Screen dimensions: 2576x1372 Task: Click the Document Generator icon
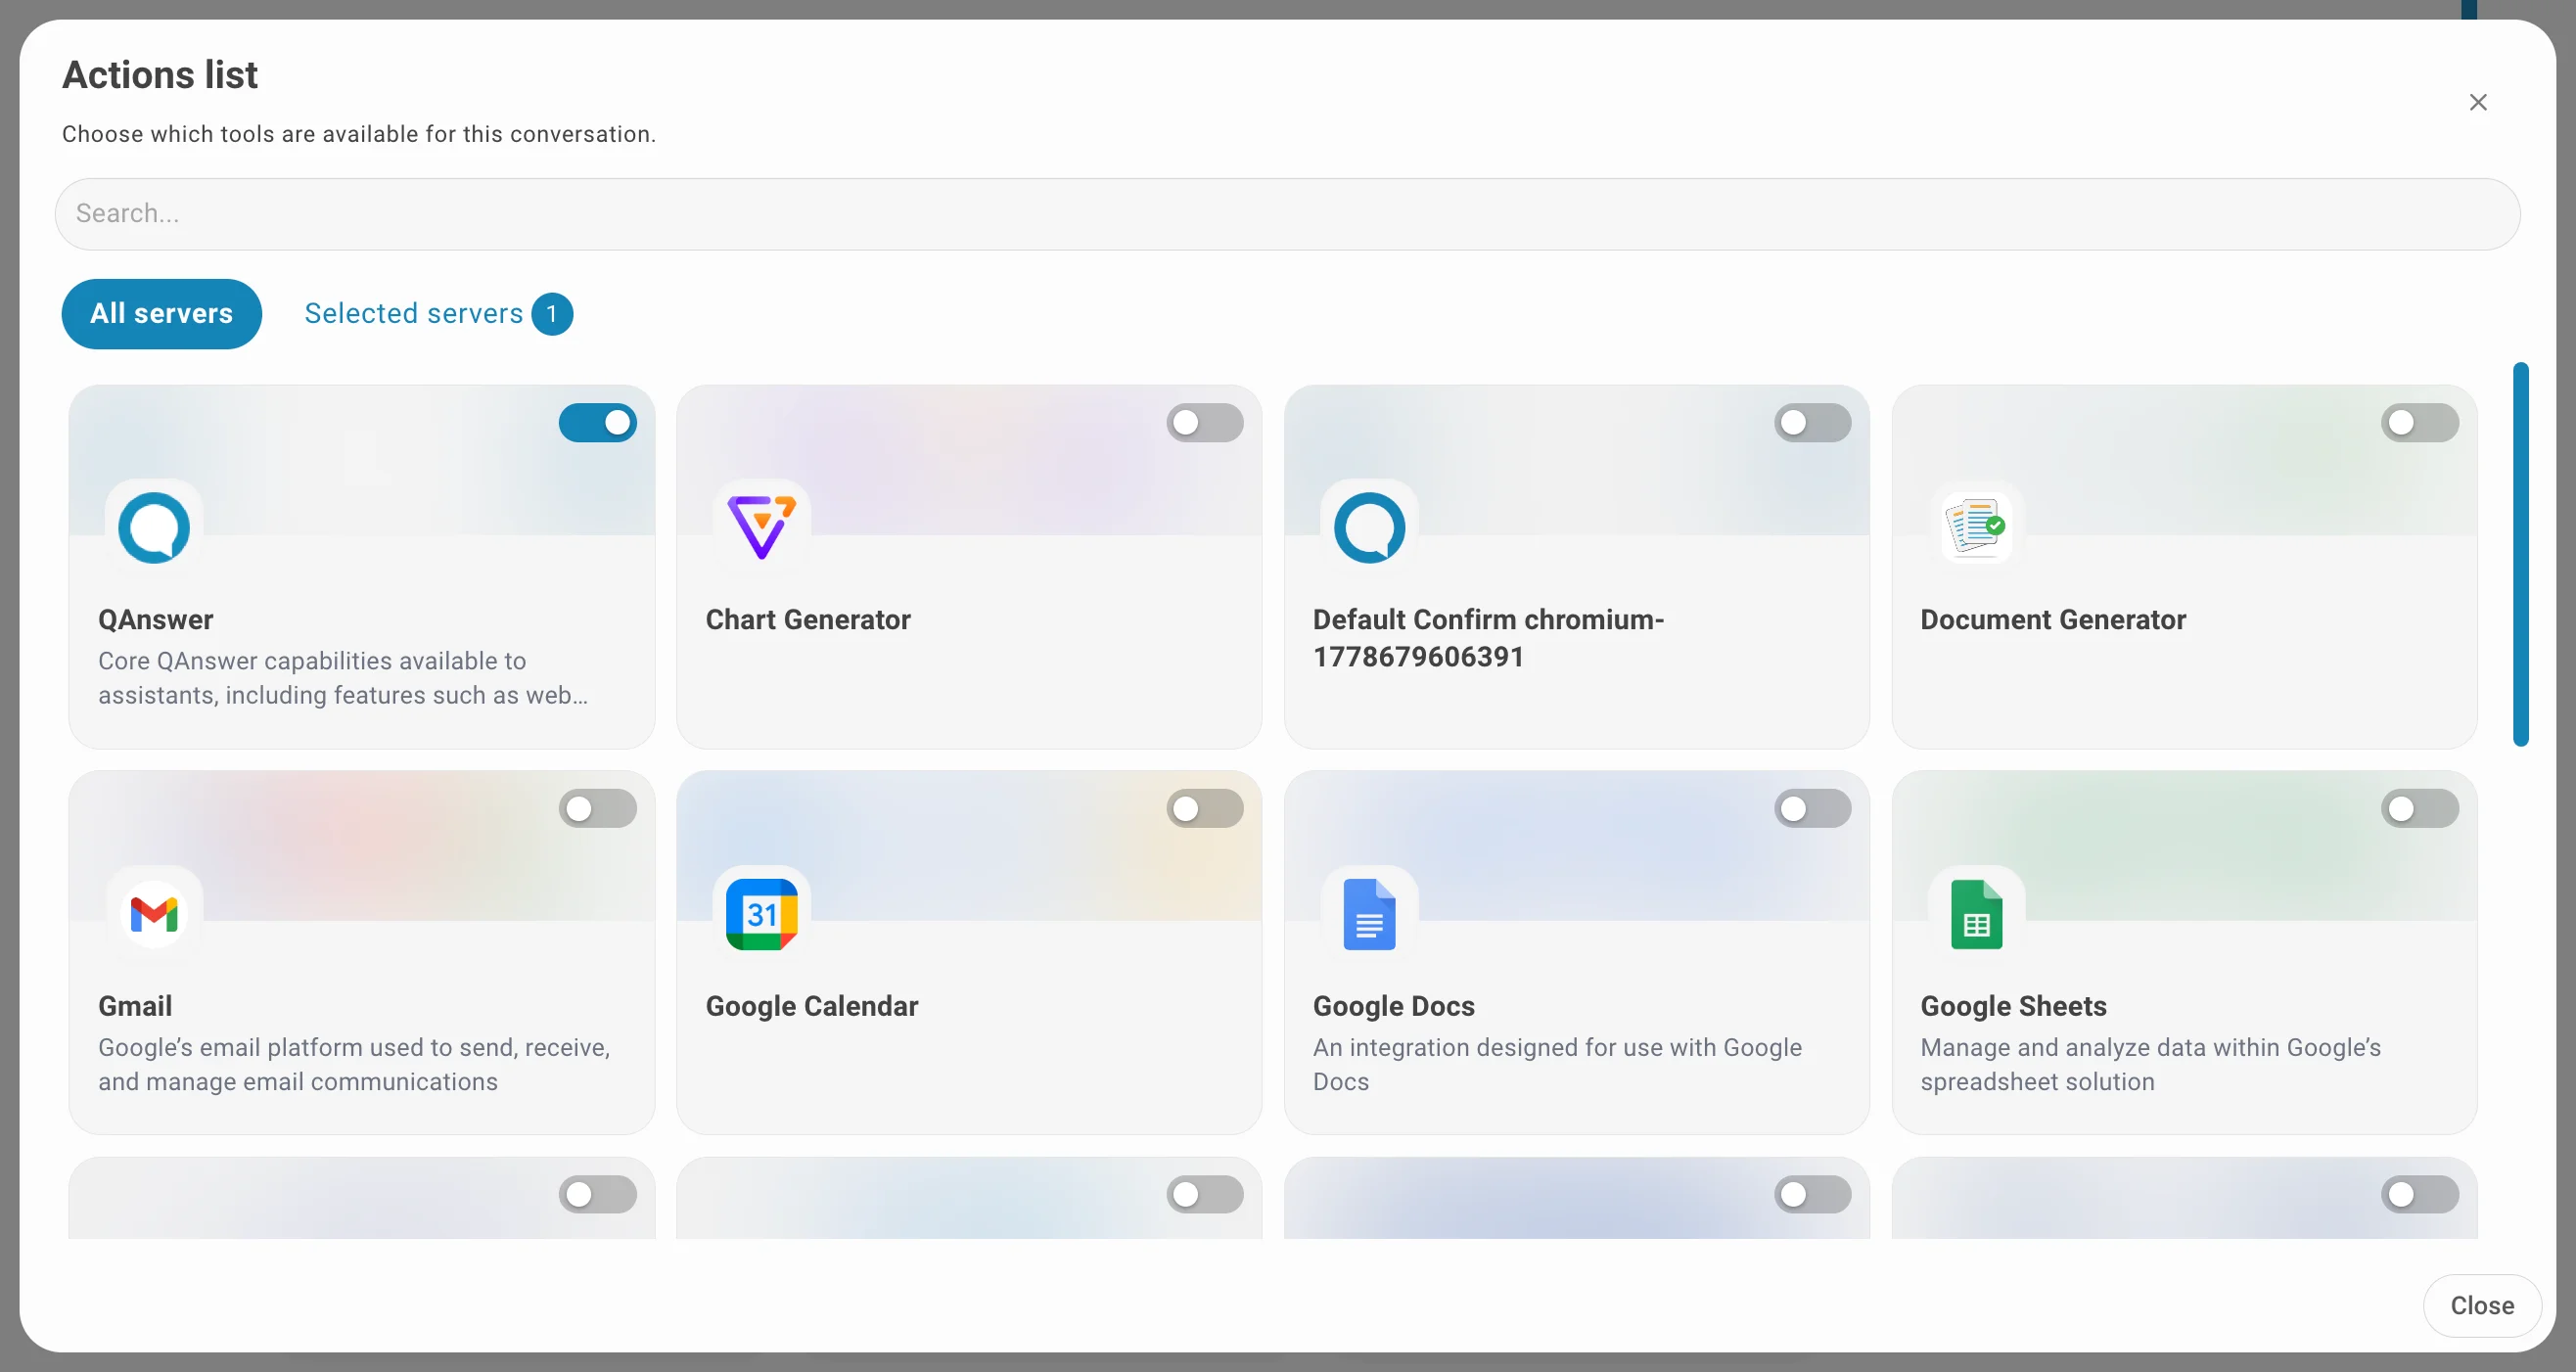(x=1976, y=527)
